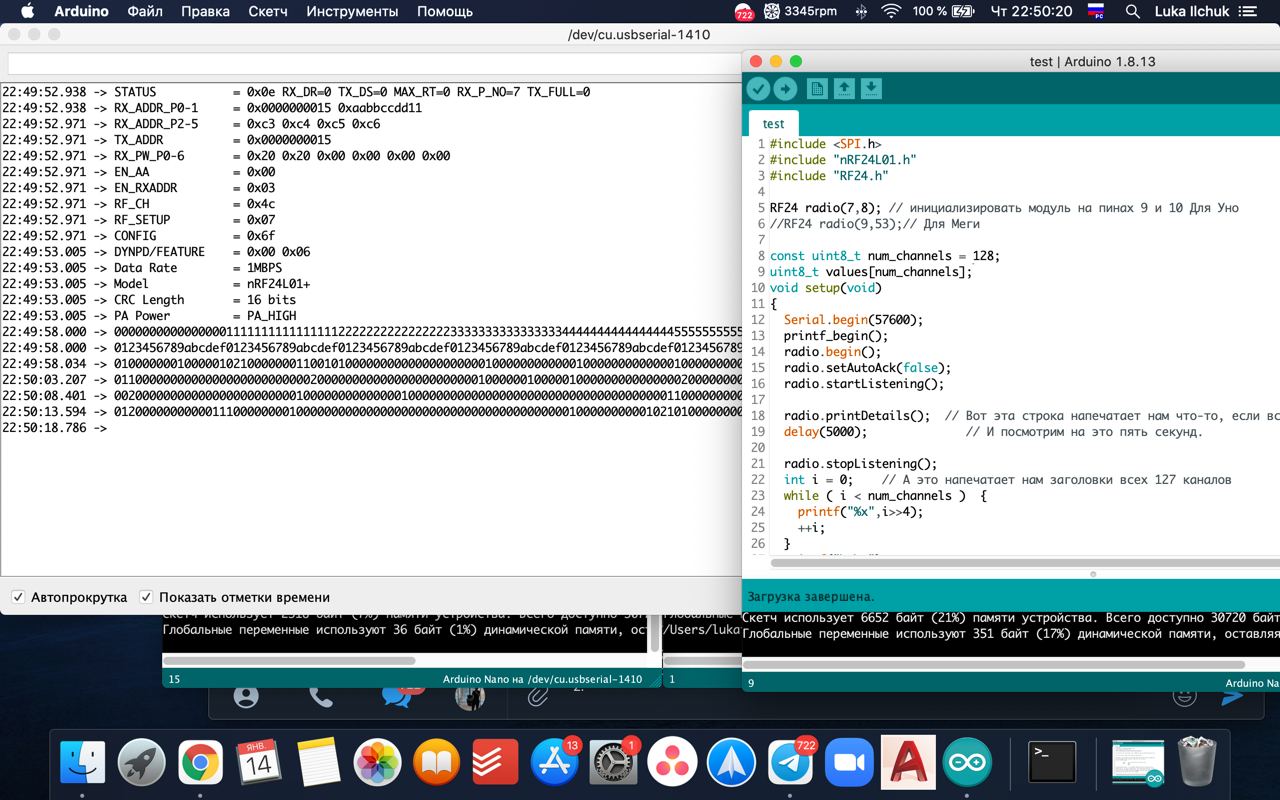This screenshot has height=800, width=1280.
Task: Launch Google Chrome from the Dock
Action: click(x=200, y=762)
